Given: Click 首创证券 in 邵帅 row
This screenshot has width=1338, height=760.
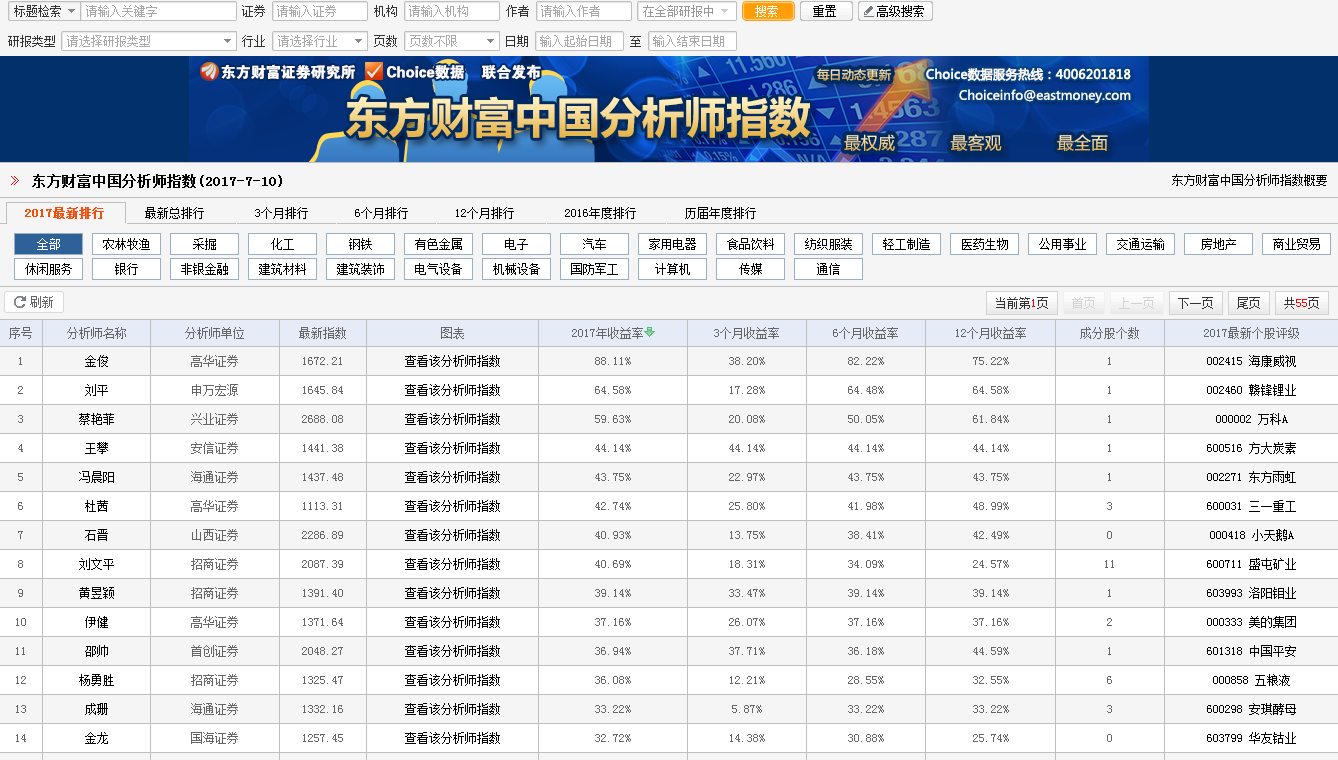Looking at the screenshot, I should [214, 651].
